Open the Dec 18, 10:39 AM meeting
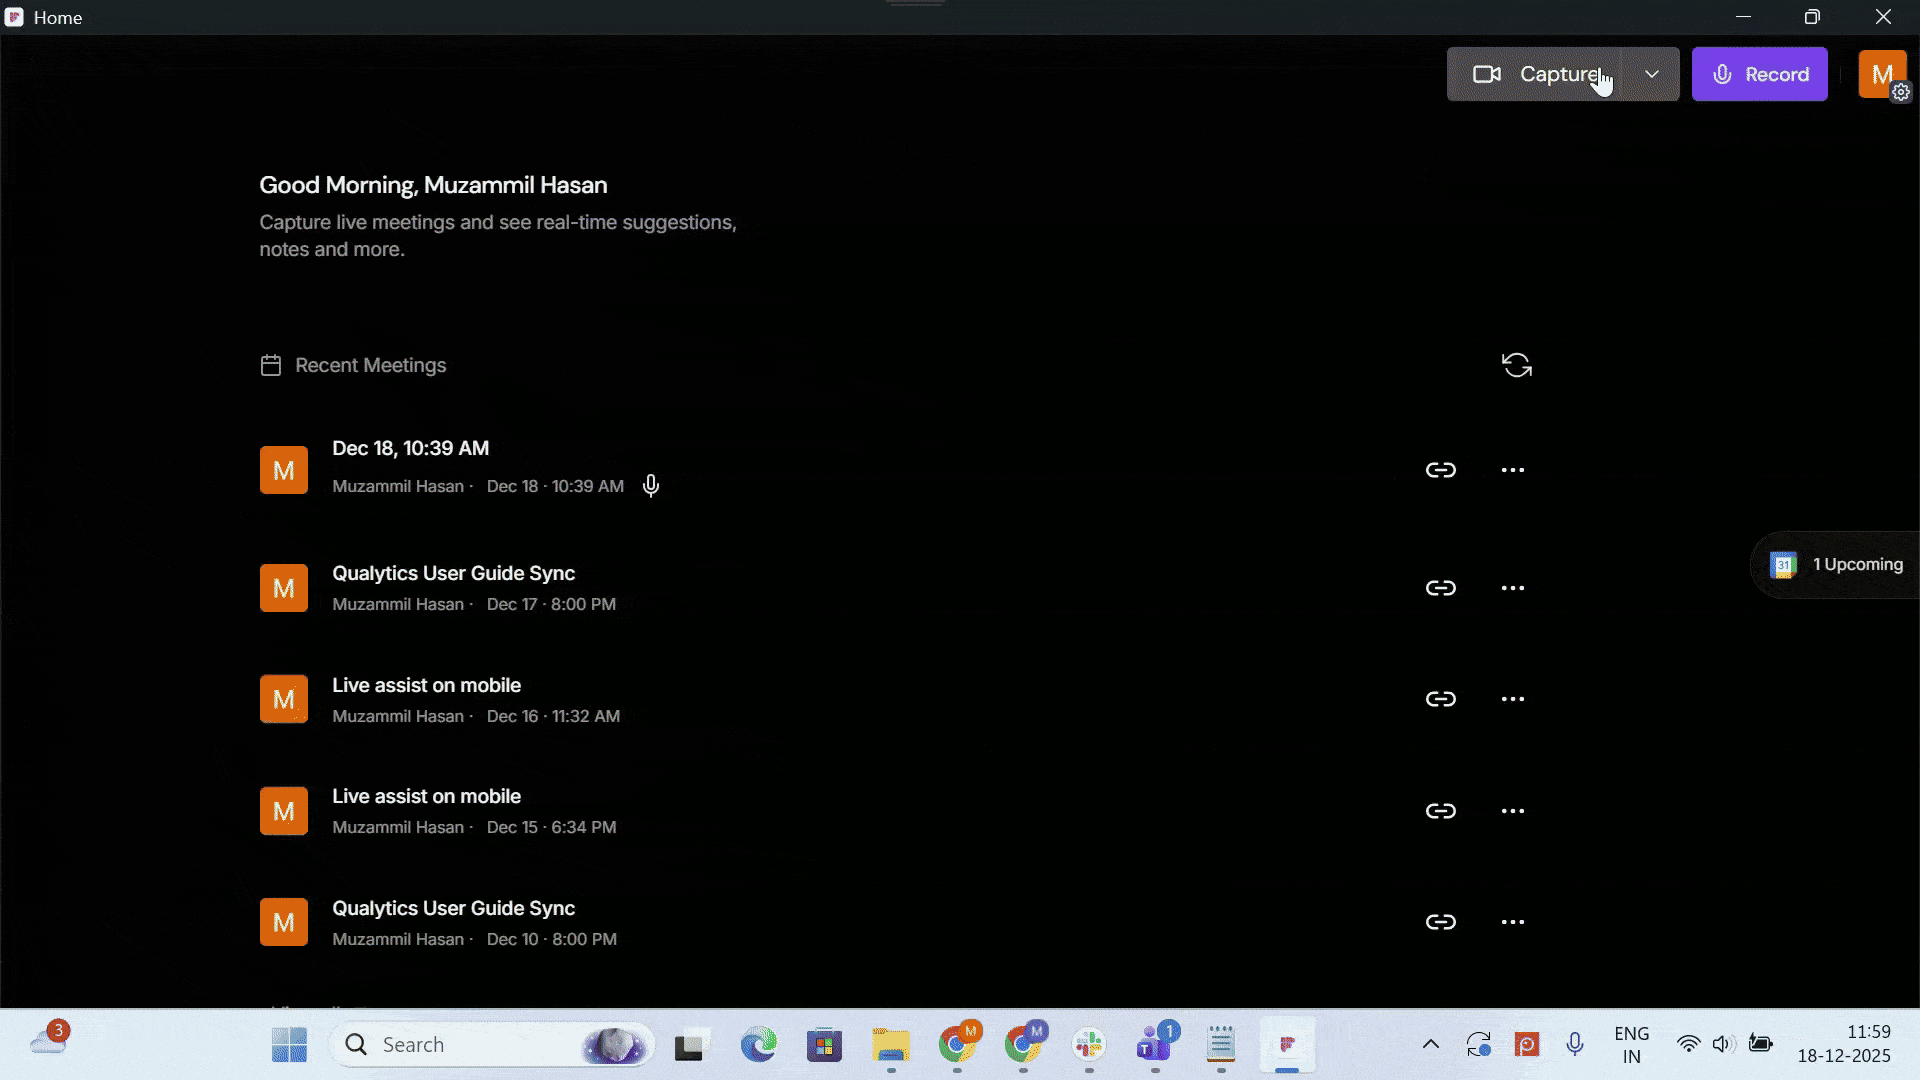Image resolution: width=1920 pixels, height=1080 pixels. (x=410, y=448)
